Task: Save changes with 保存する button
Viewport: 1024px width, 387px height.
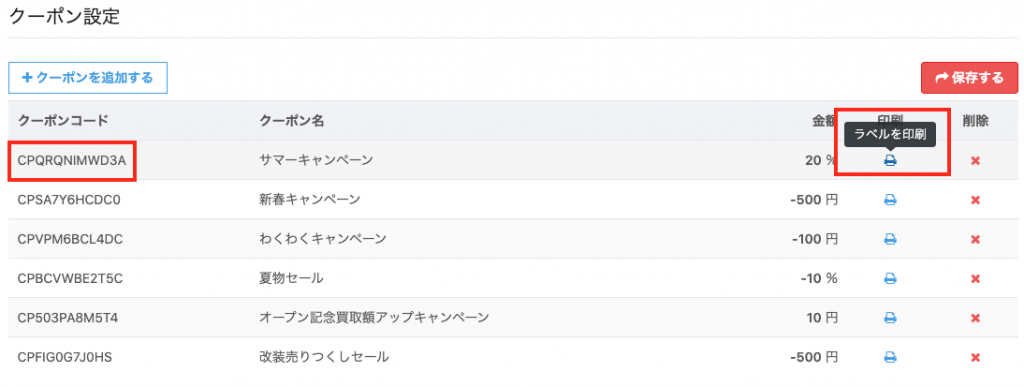Action: pos(969,78)
